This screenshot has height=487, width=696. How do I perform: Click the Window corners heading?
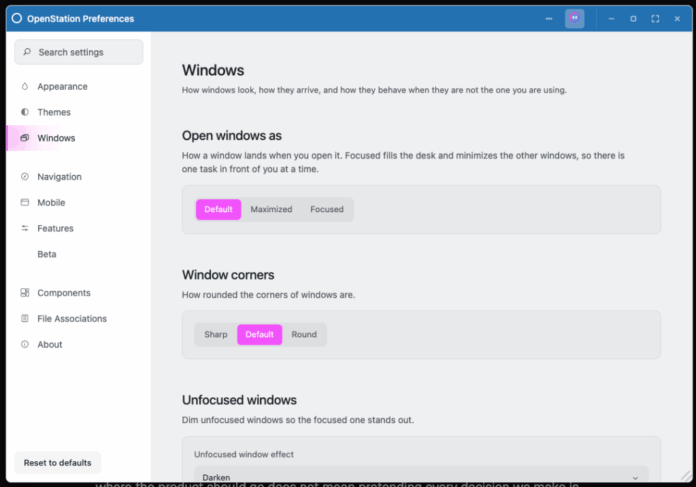click(x=228, y=275)
